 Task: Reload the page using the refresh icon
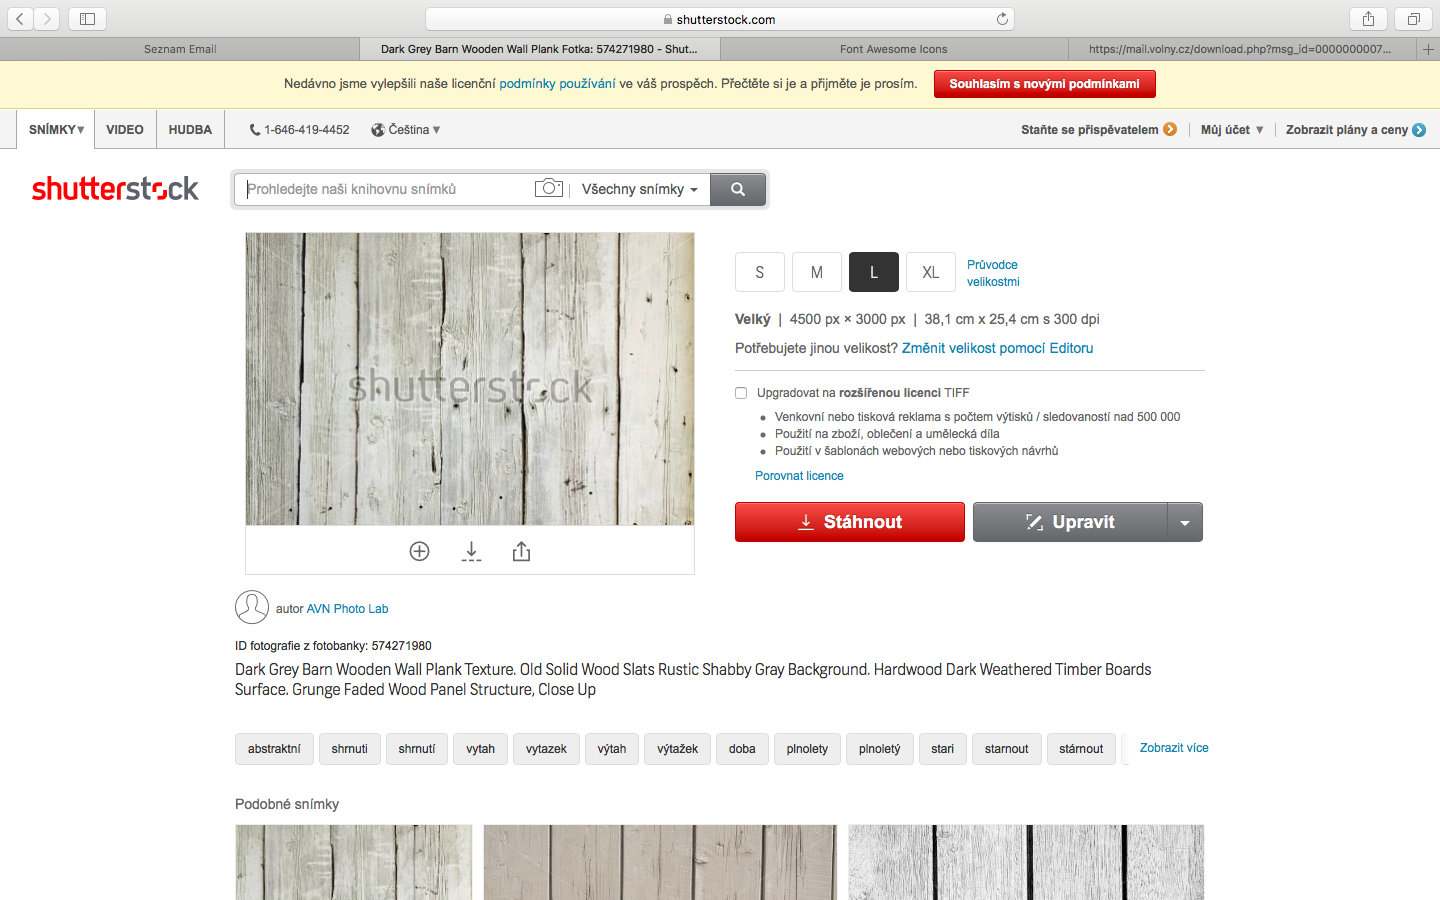tap(1002, 19)
